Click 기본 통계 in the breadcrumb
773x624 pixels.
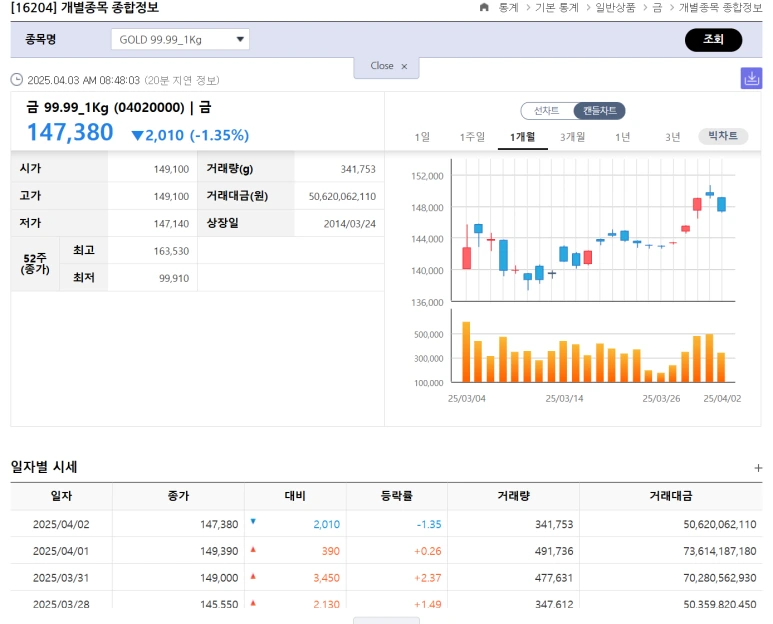[x=557, y=7]
